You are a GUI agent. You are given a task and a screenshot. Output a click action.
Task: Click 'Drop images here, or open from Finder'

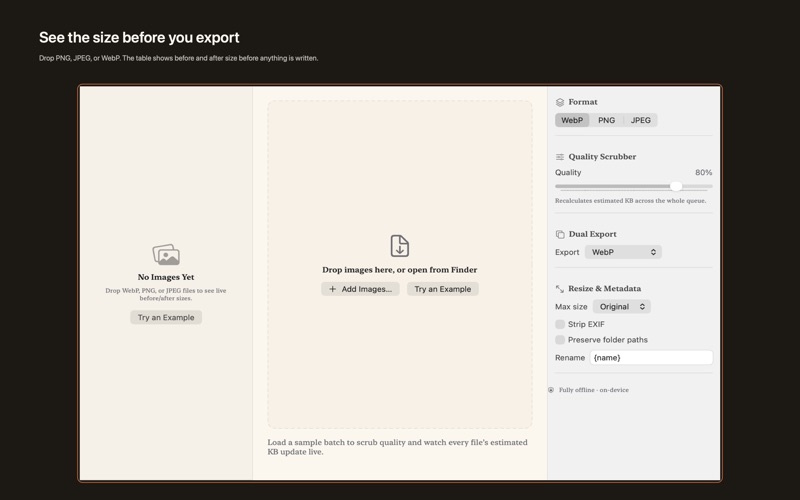(x=399, y=270)
